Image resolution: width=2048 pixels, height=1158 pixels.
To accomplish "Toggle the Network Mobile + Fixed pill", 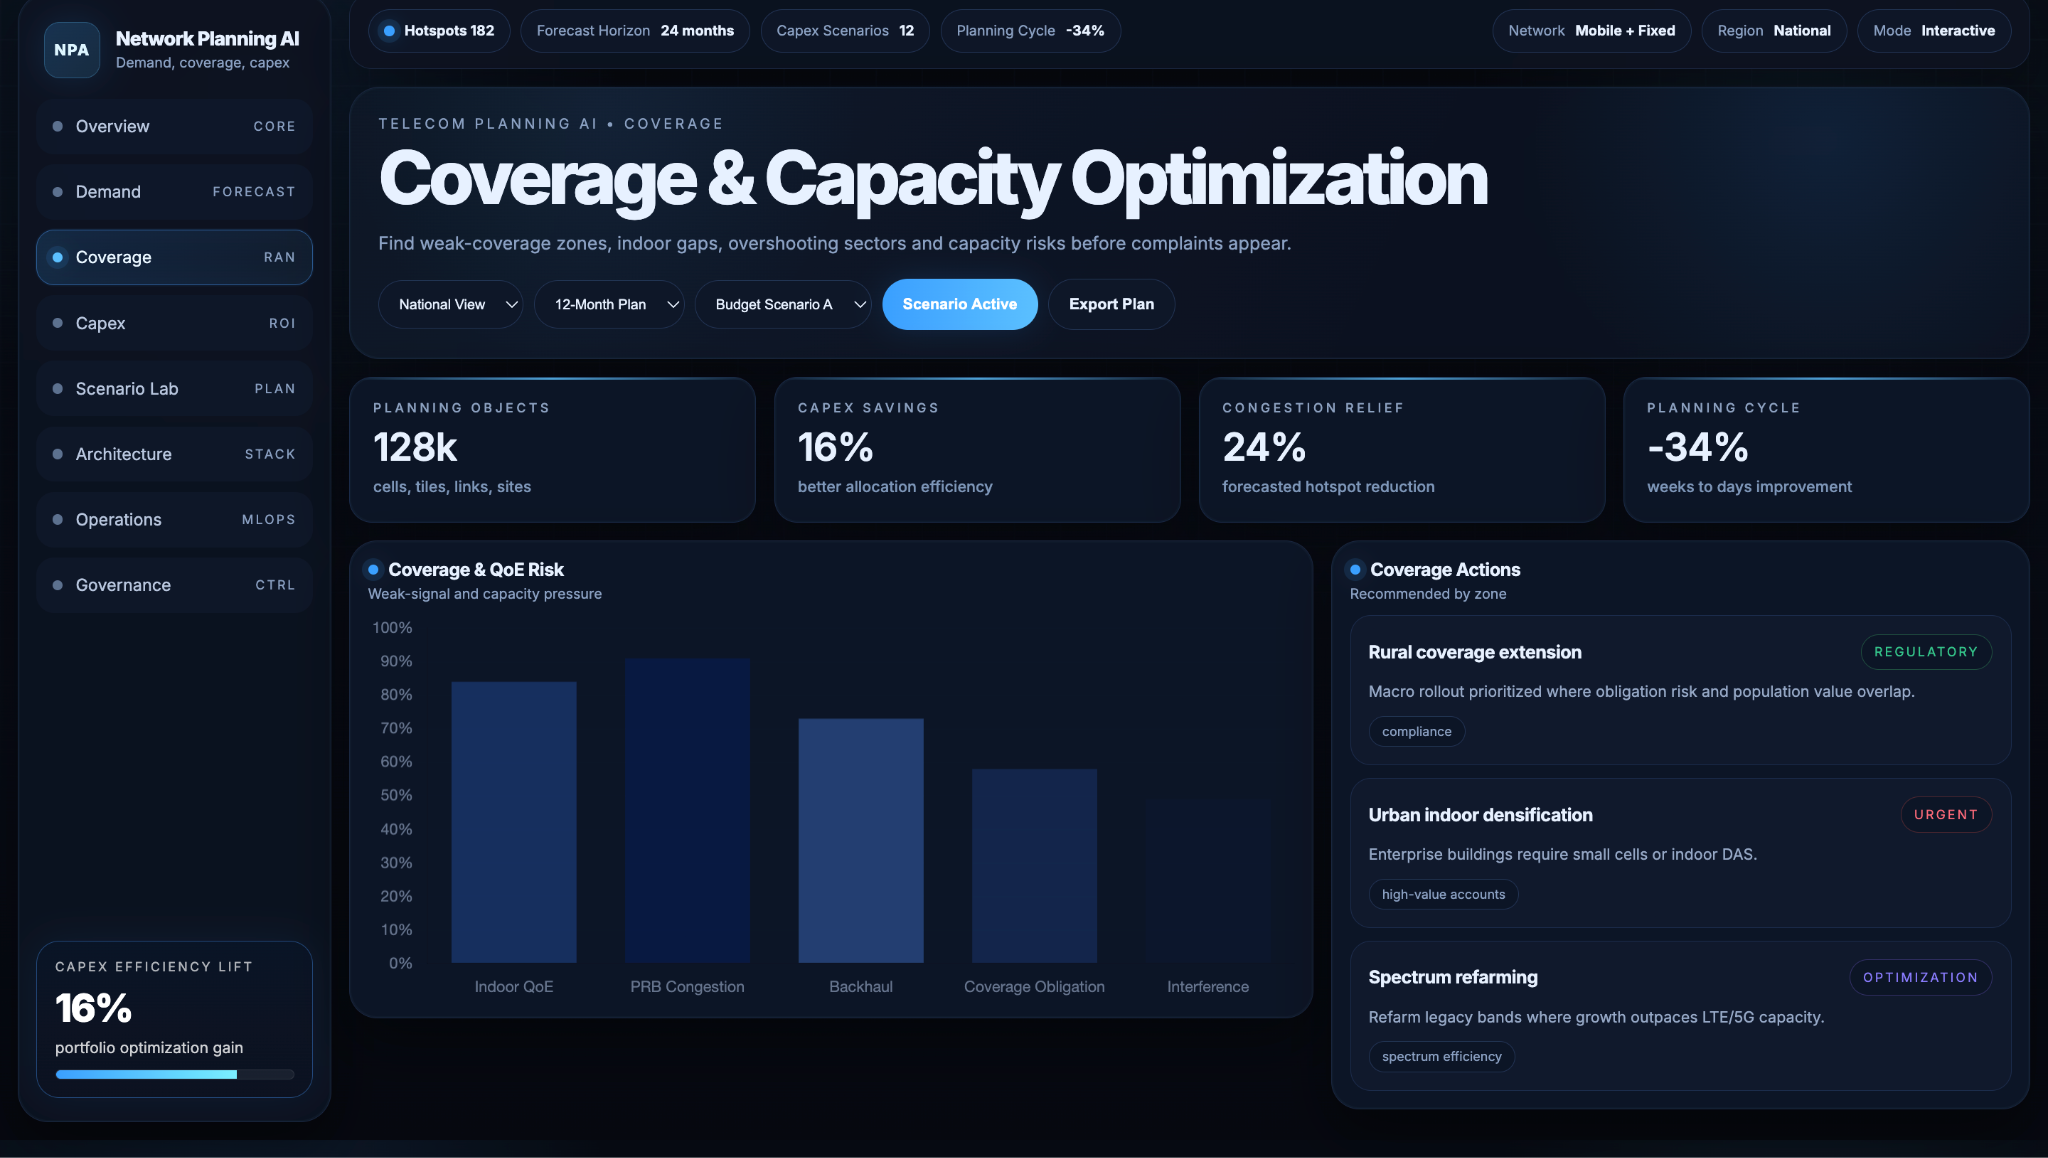I will pyautogui.click(x=1591, y=31).
